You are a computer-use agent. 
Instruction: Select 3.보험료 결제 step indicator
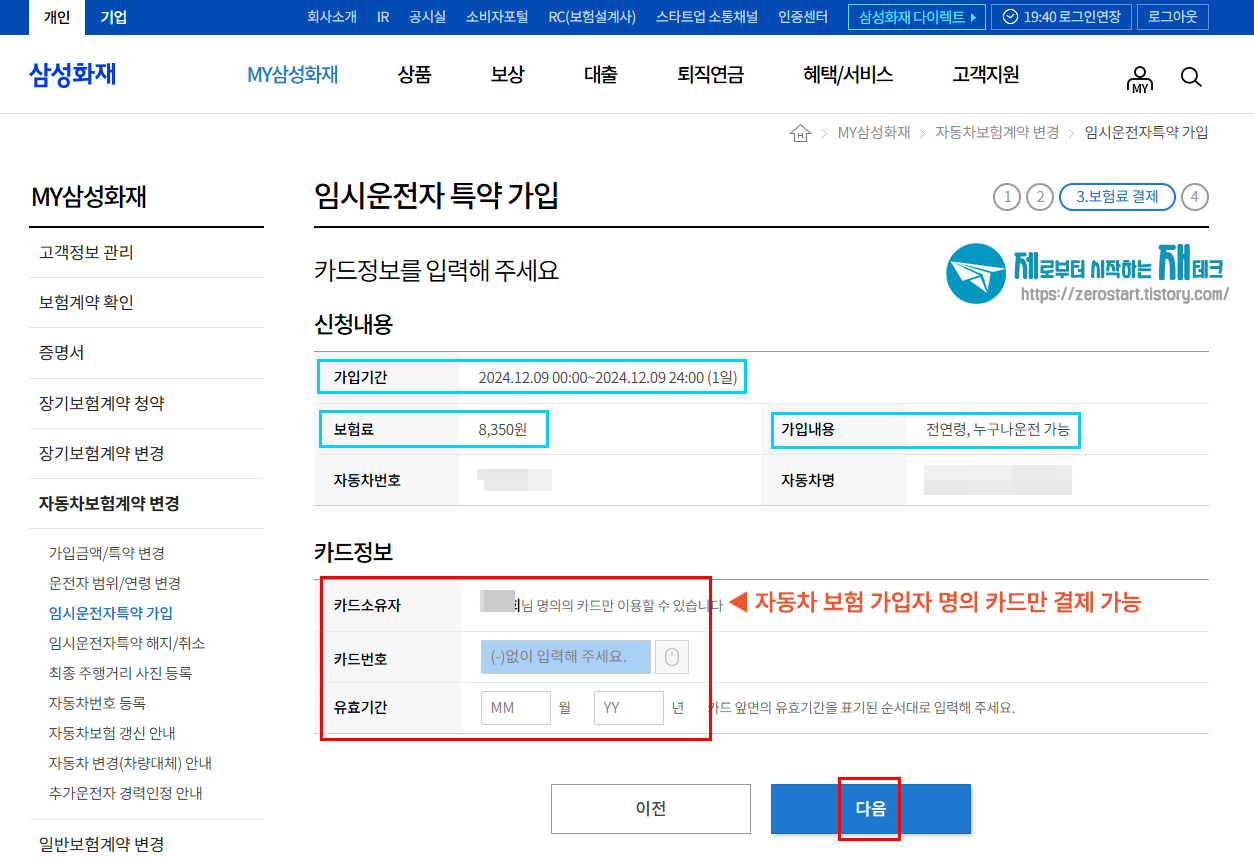(x=1117, y=197)
